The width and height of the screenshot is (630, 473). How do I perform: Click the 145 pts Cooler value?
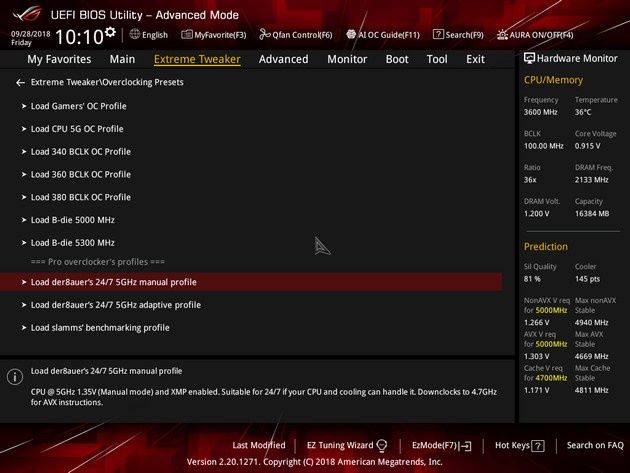[587, 279]
